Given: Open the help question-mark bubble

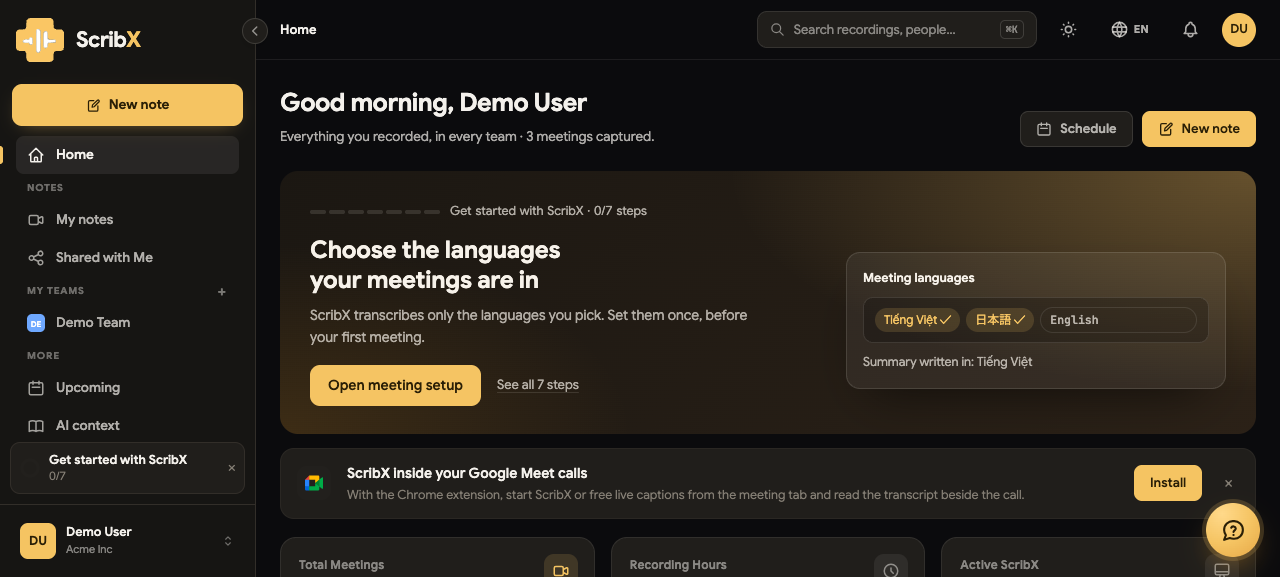Looking at the screenshot, I should pyautogui.click(x=1233, y=530).
